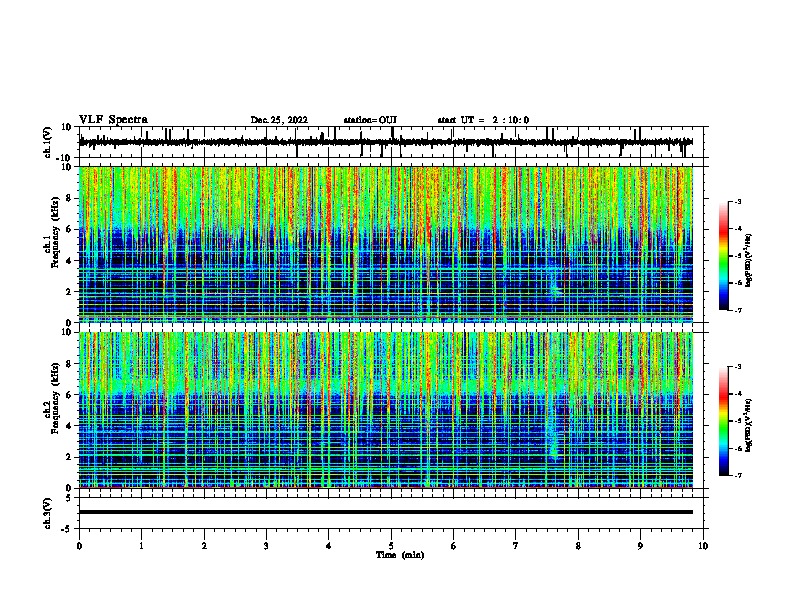792x612 pixels.
Task: Click the "start UT = 2:10:0" header text
Action: coord(483,120)
